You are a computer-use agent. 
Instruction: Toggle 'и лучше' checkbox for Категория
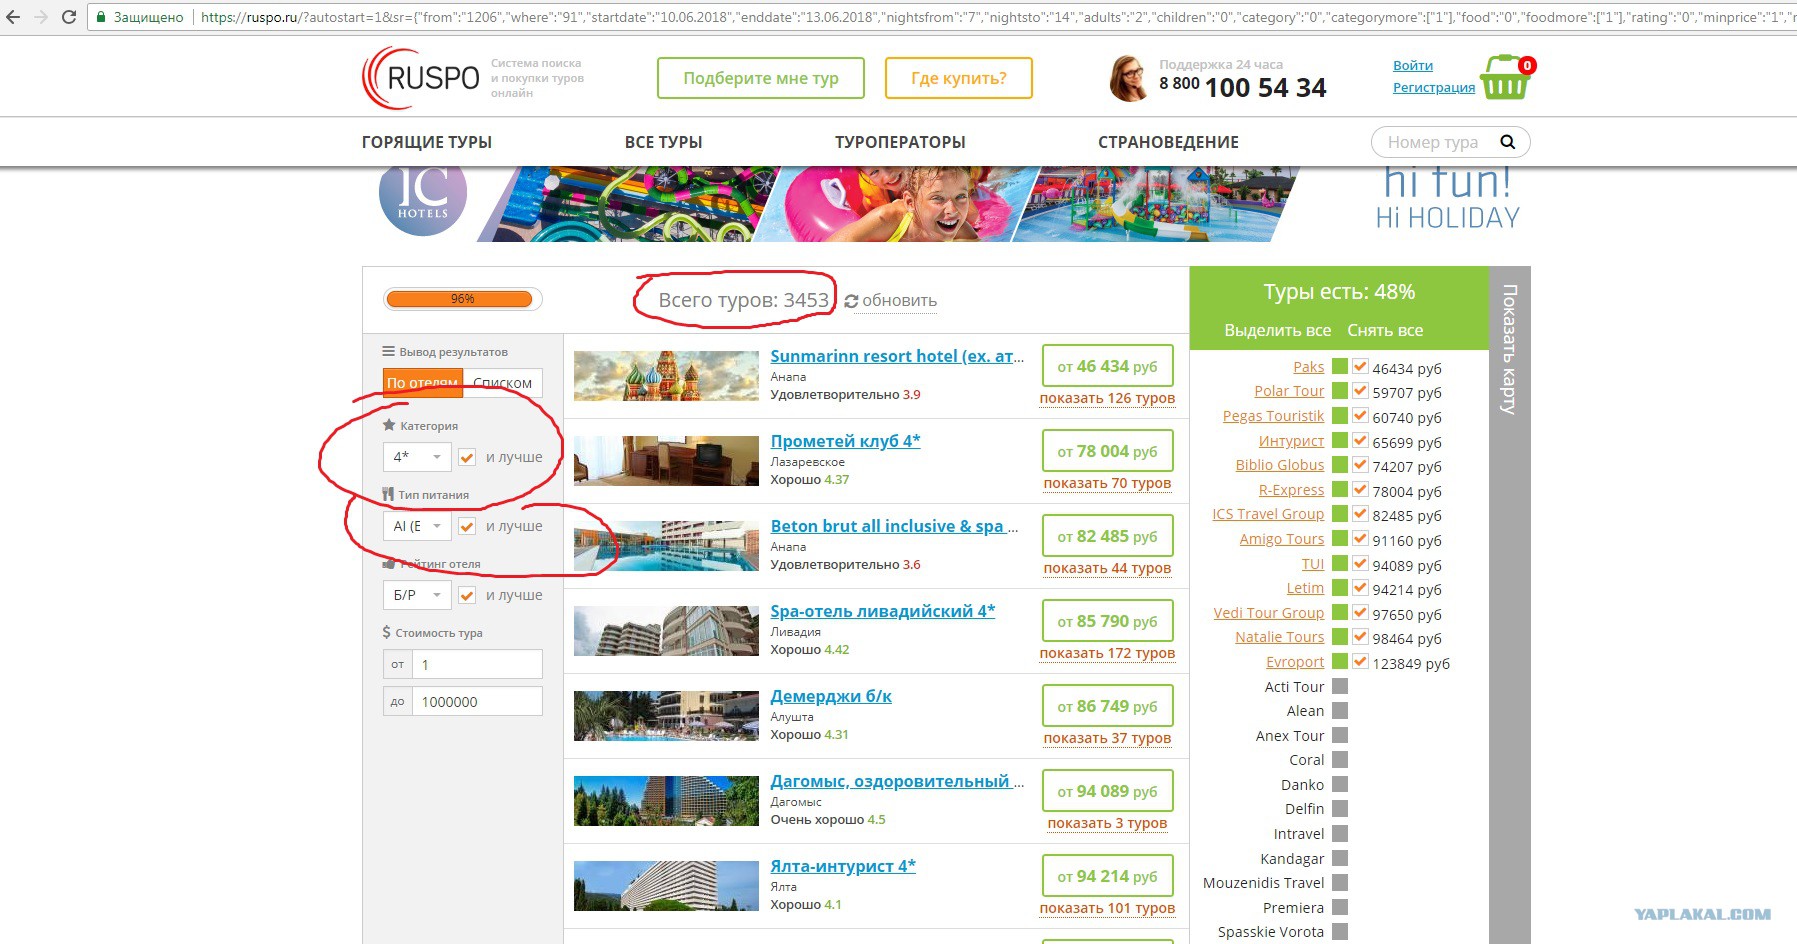click(467, 457)
